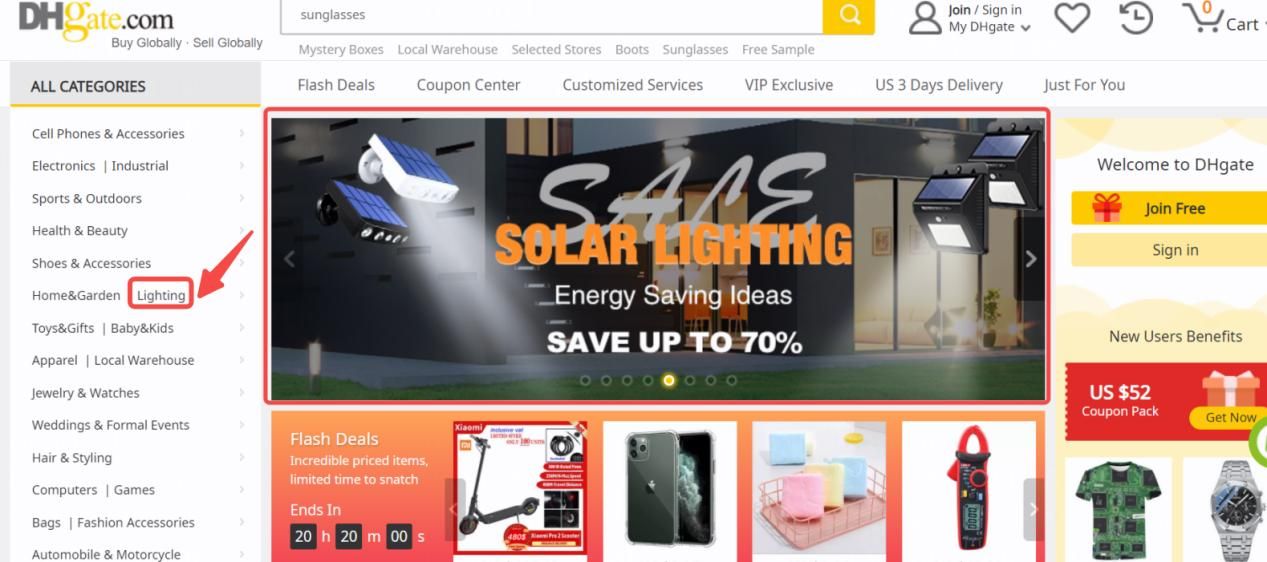
Task: Go to previous banner slide arrow
Action: (x=289, y=259)
